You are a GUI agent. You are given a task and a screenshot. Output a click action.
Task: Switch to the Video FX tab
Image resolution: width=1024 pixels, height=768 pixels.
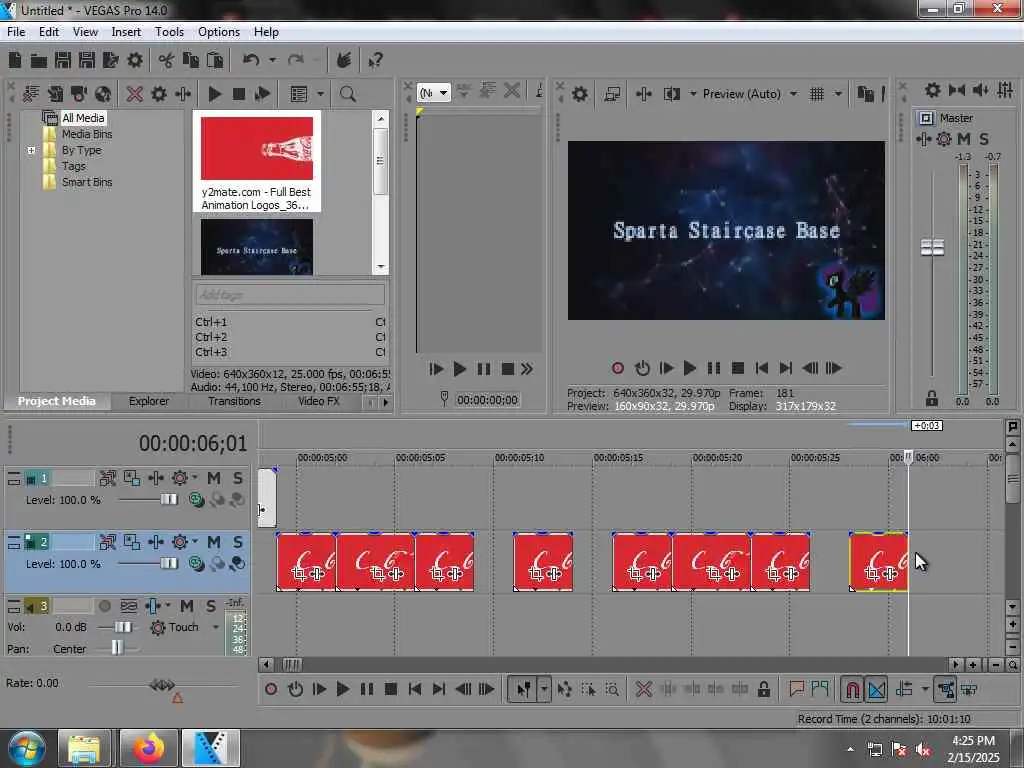319,401
